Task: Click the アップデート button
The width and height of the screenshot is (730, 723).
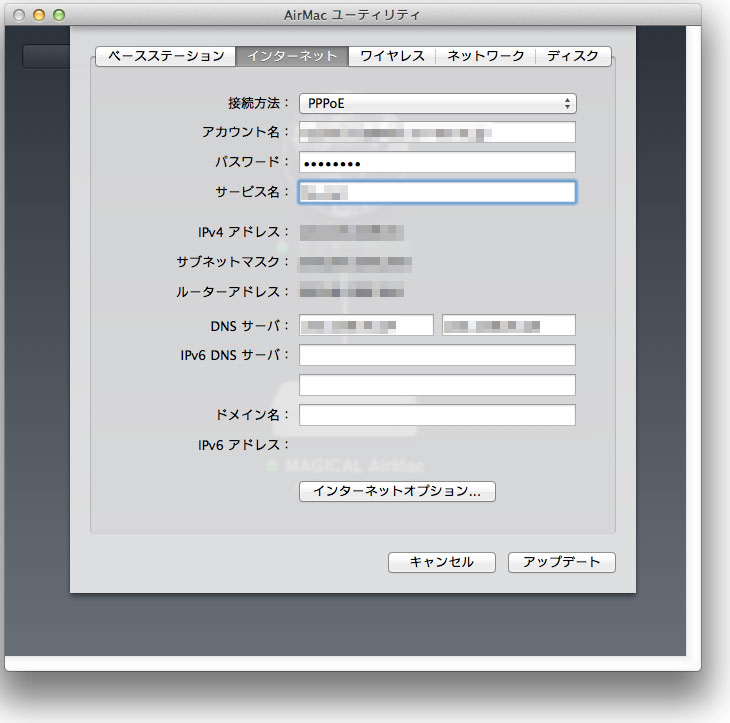Action: (561, 562)
